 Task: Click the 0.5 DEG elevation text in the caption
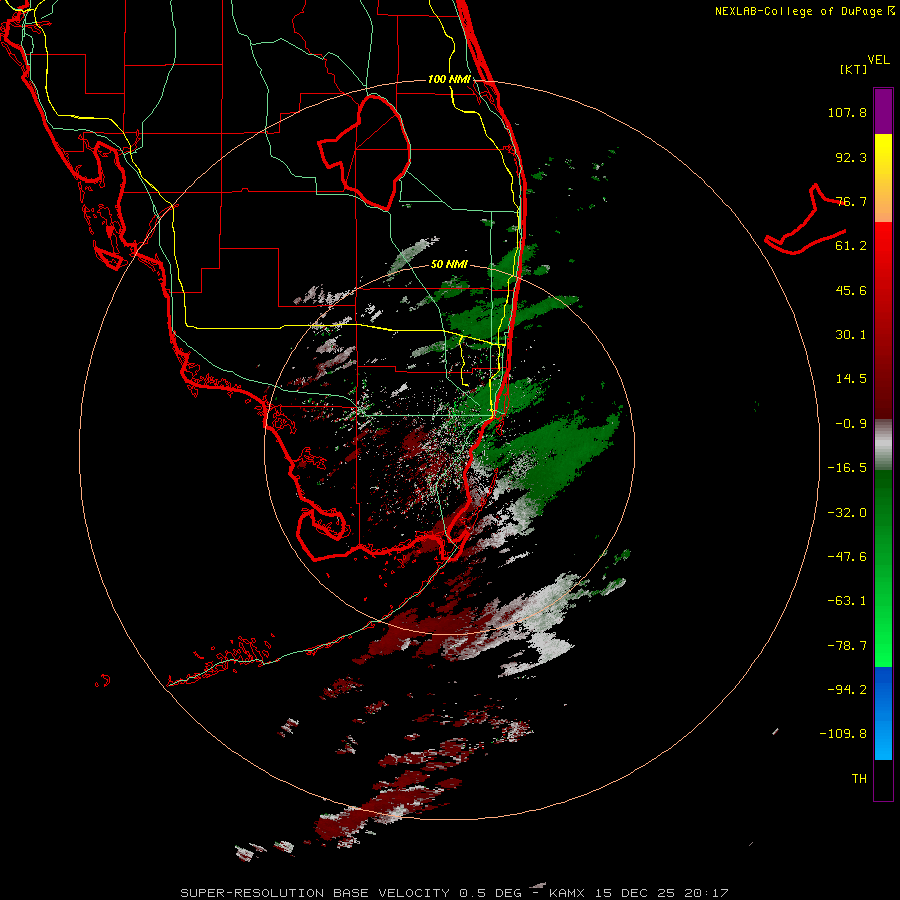coord(490,893)
